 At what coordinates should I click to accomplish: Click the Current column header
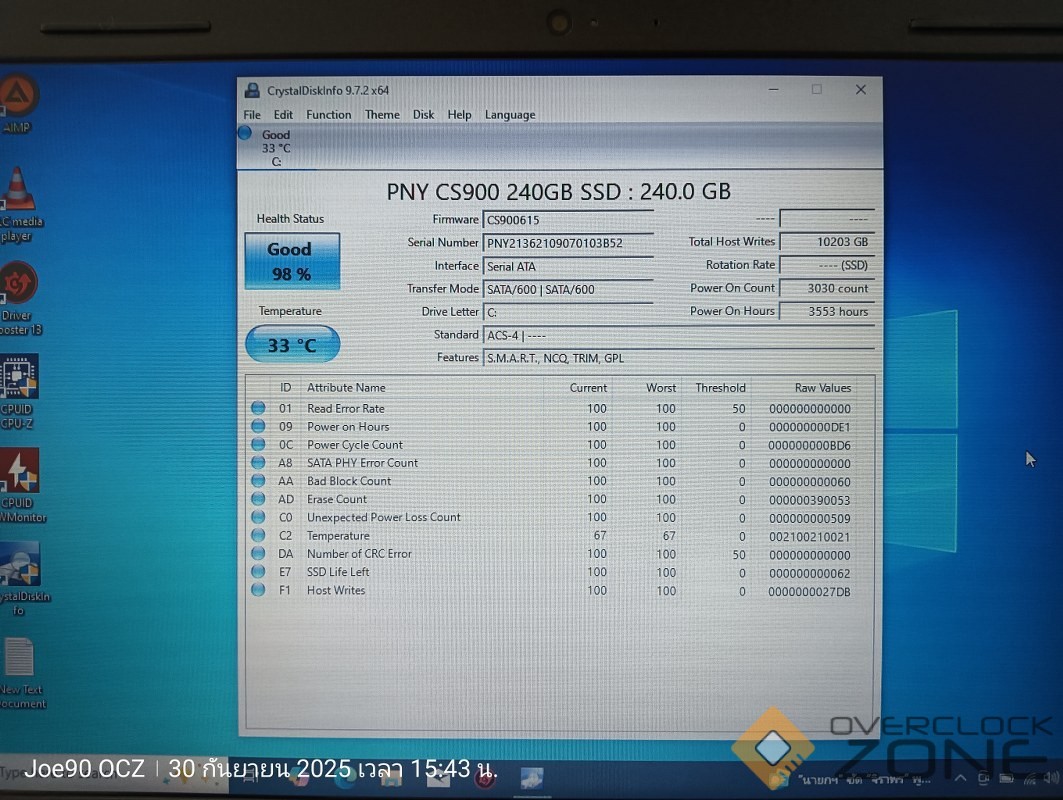(588, 388)
